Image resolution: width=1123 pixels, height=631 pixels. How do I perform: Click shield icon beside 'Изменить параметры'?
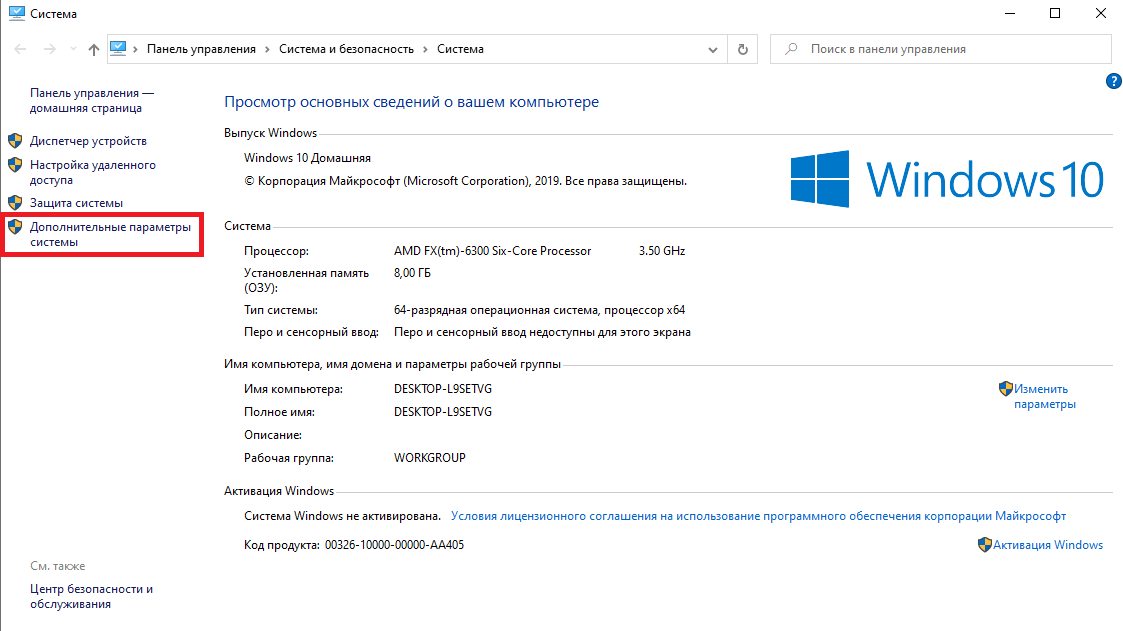click(1006, 388)
